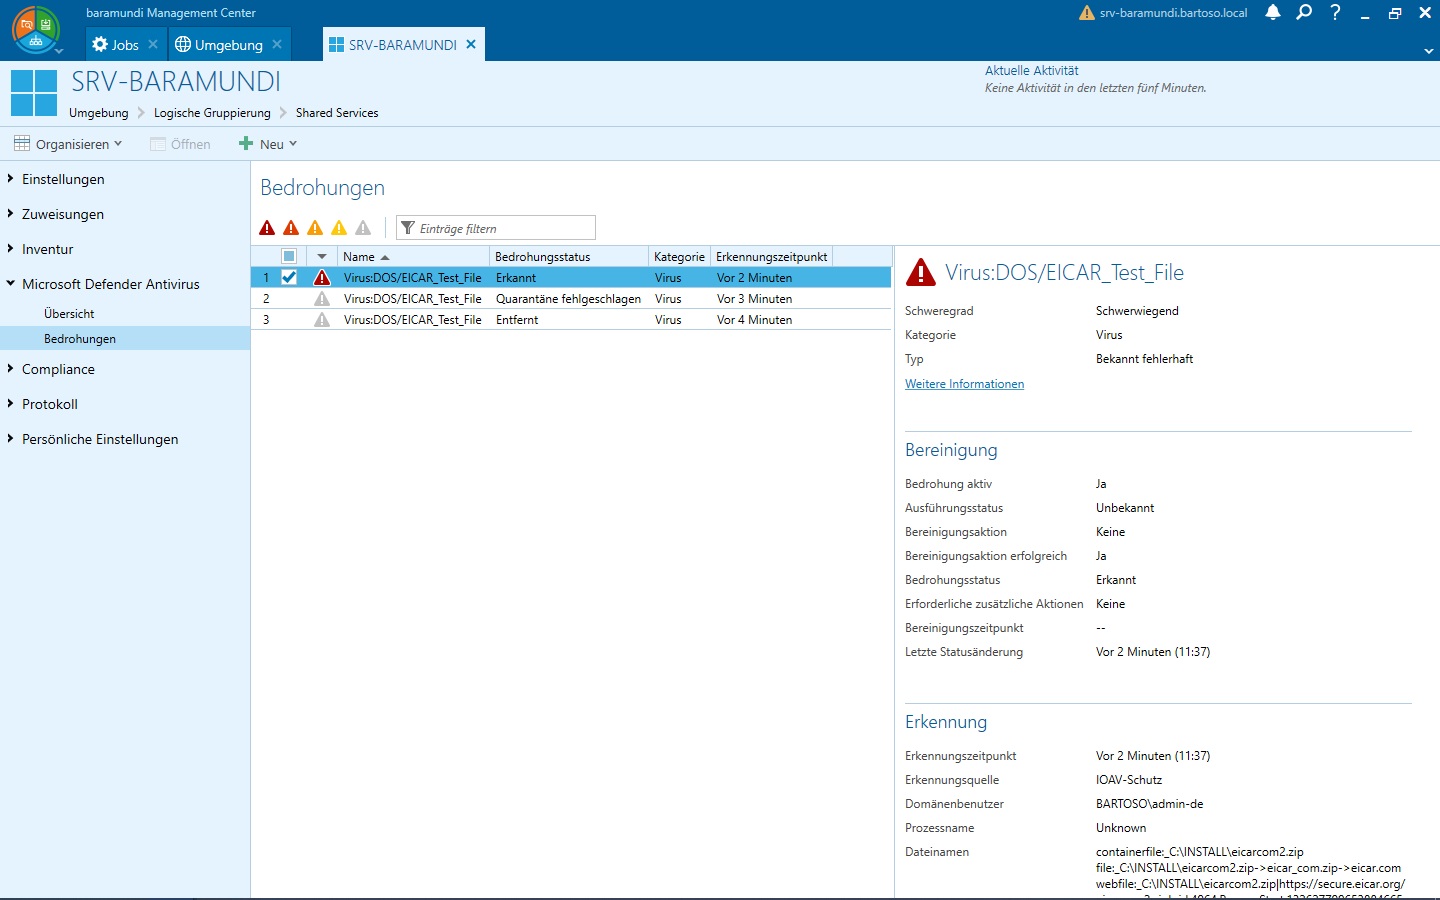Viewport: 1440px width, 900px height.
Task: Expand the Einstellungen section
Action: point(10,179)
